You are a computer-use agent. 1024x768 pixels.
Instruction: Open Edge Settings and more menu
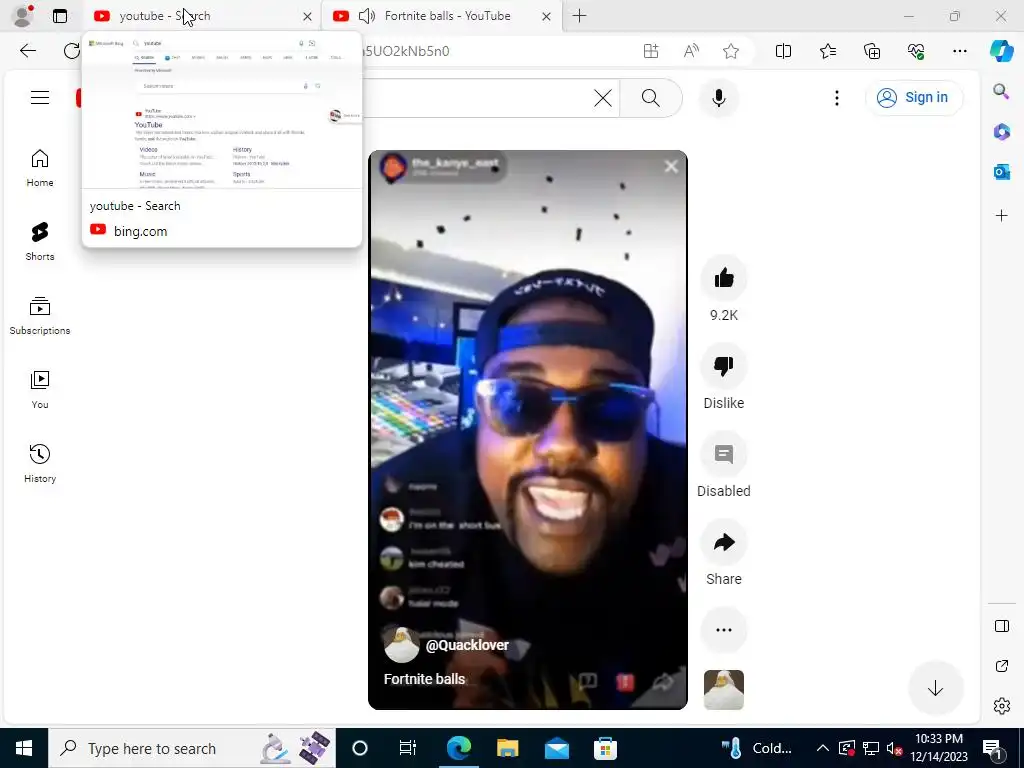(959, 51)
